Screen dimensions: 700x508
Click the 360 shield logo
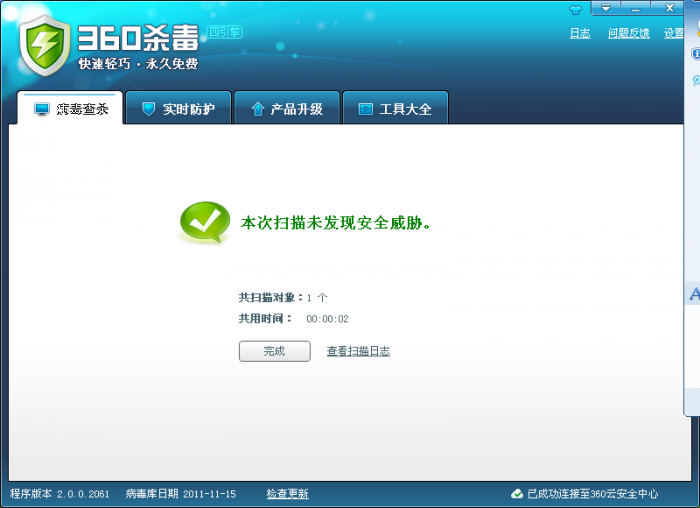pyautogui.click(x=45, y=45)
